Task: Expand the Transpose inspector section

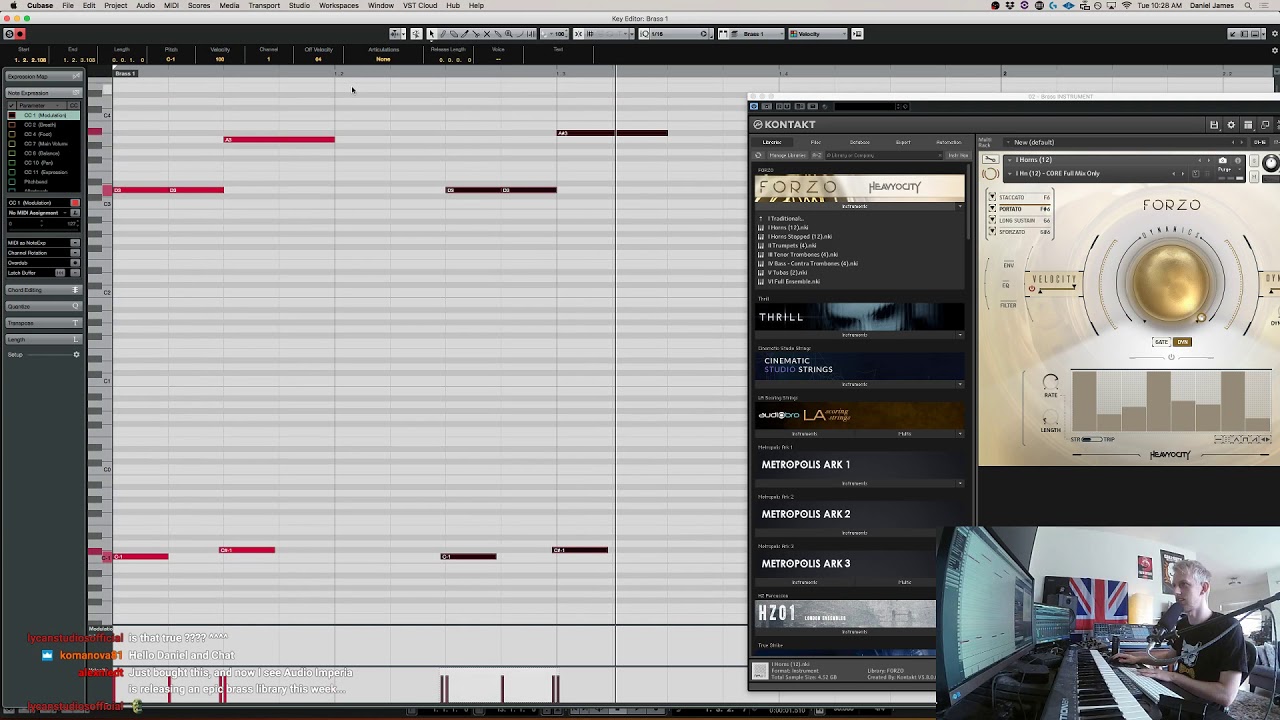Action: pyautogui.click(x=44, y=323)
